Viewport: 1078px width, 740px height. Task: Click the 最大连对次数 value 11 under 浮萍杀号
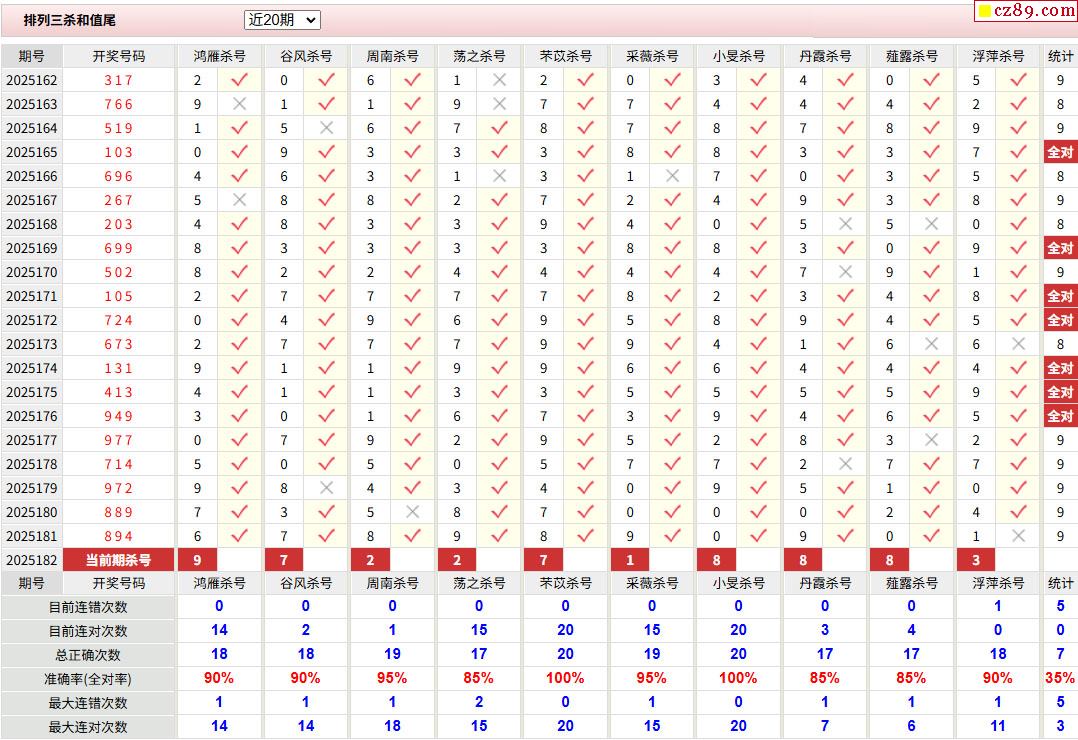[998, 726]
